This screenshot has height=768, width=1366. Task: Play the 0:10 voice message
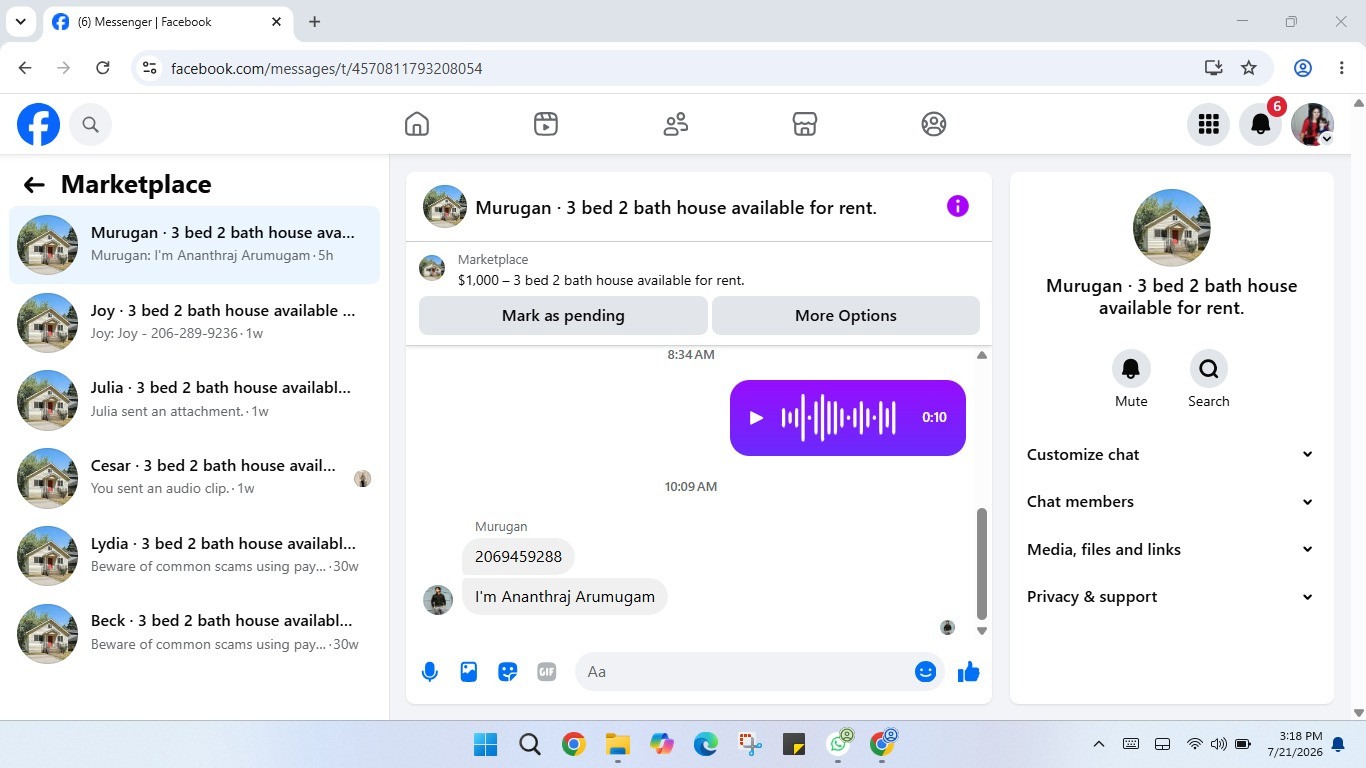point(757,418)
